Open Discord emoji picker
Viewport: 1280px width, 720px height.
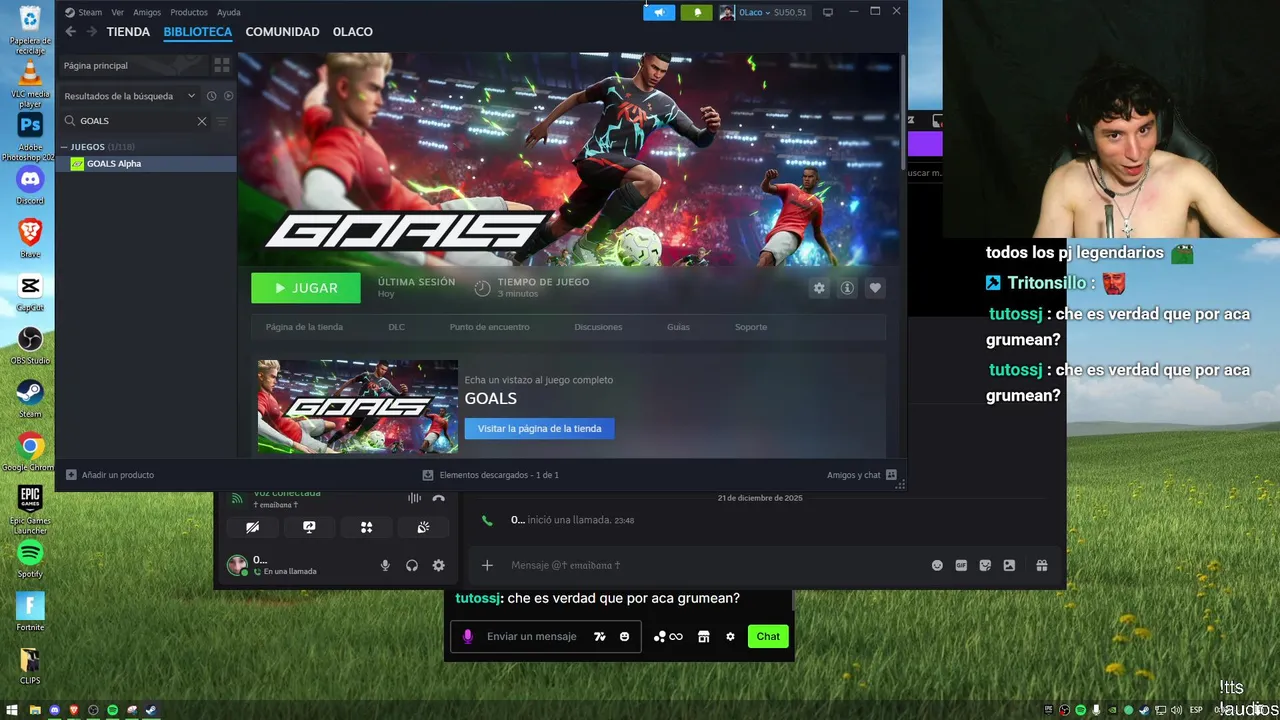(937, 565)
